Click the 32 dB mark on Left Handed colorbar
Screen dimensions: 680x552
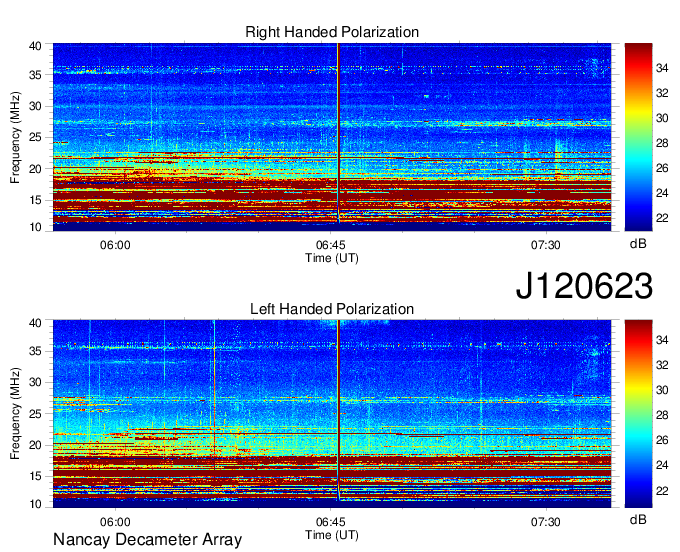(x=662, y=365)
